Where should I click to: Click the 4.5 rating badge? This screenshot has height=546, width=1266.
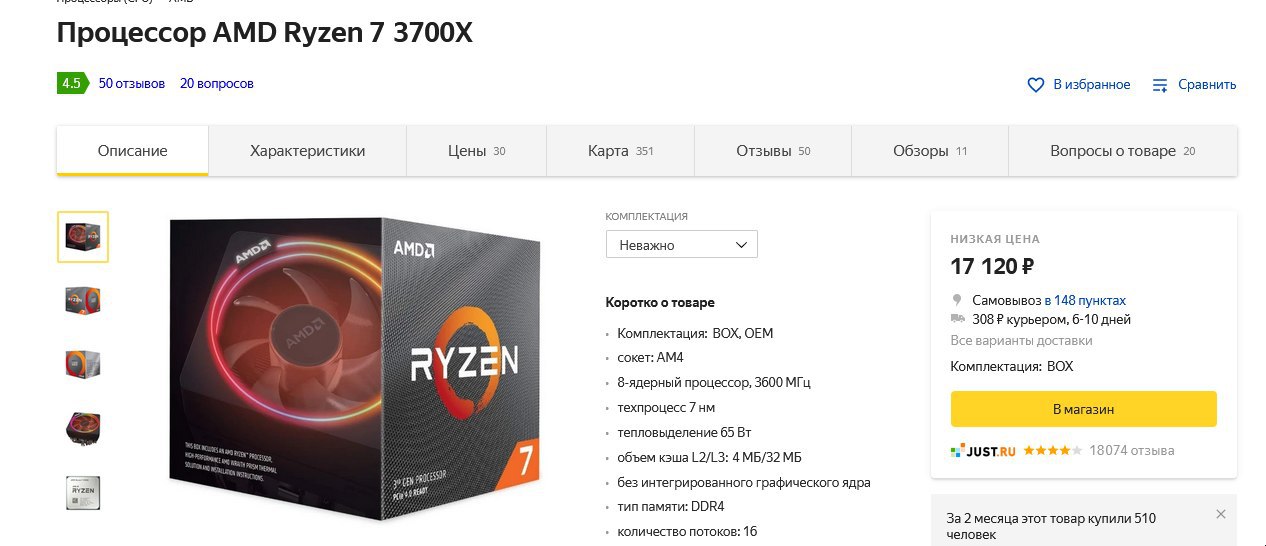[x=71, y=83]
